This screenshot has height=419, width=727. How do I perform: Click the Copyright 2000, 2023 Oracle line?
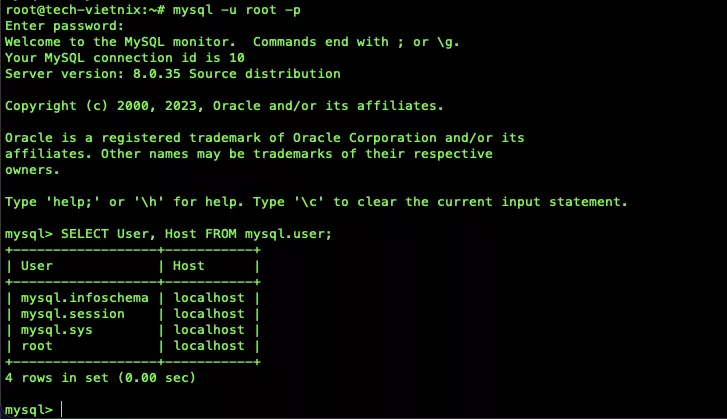(224, 106)
